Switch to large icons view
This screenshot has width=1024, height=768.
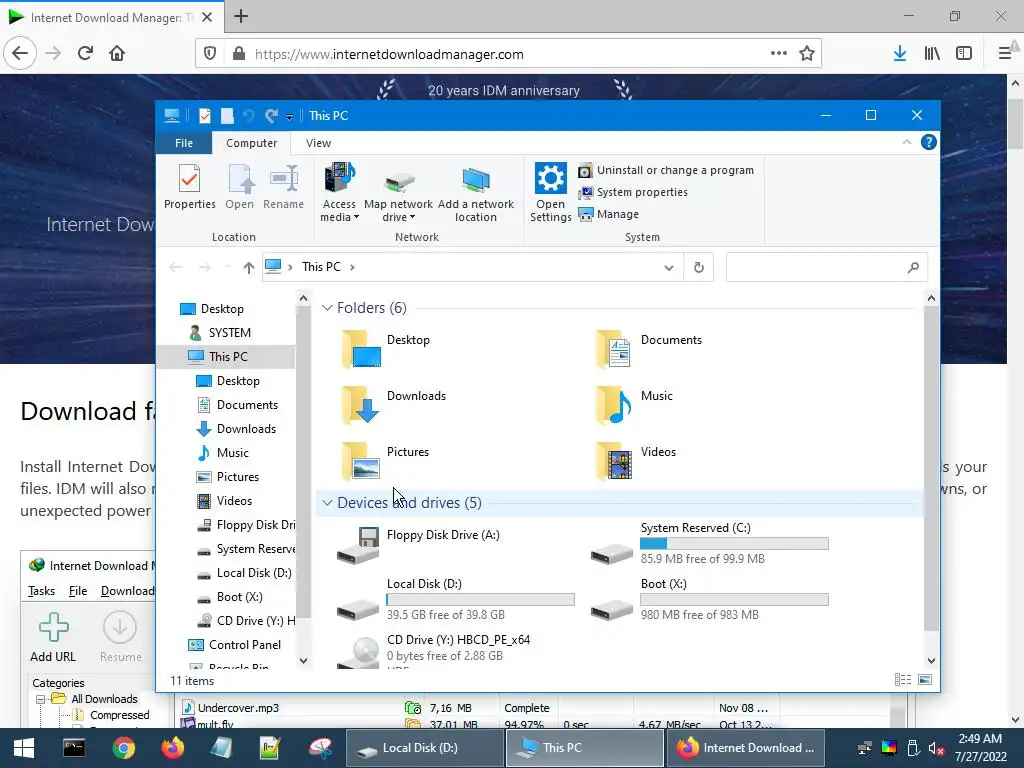tap(925, 680)
